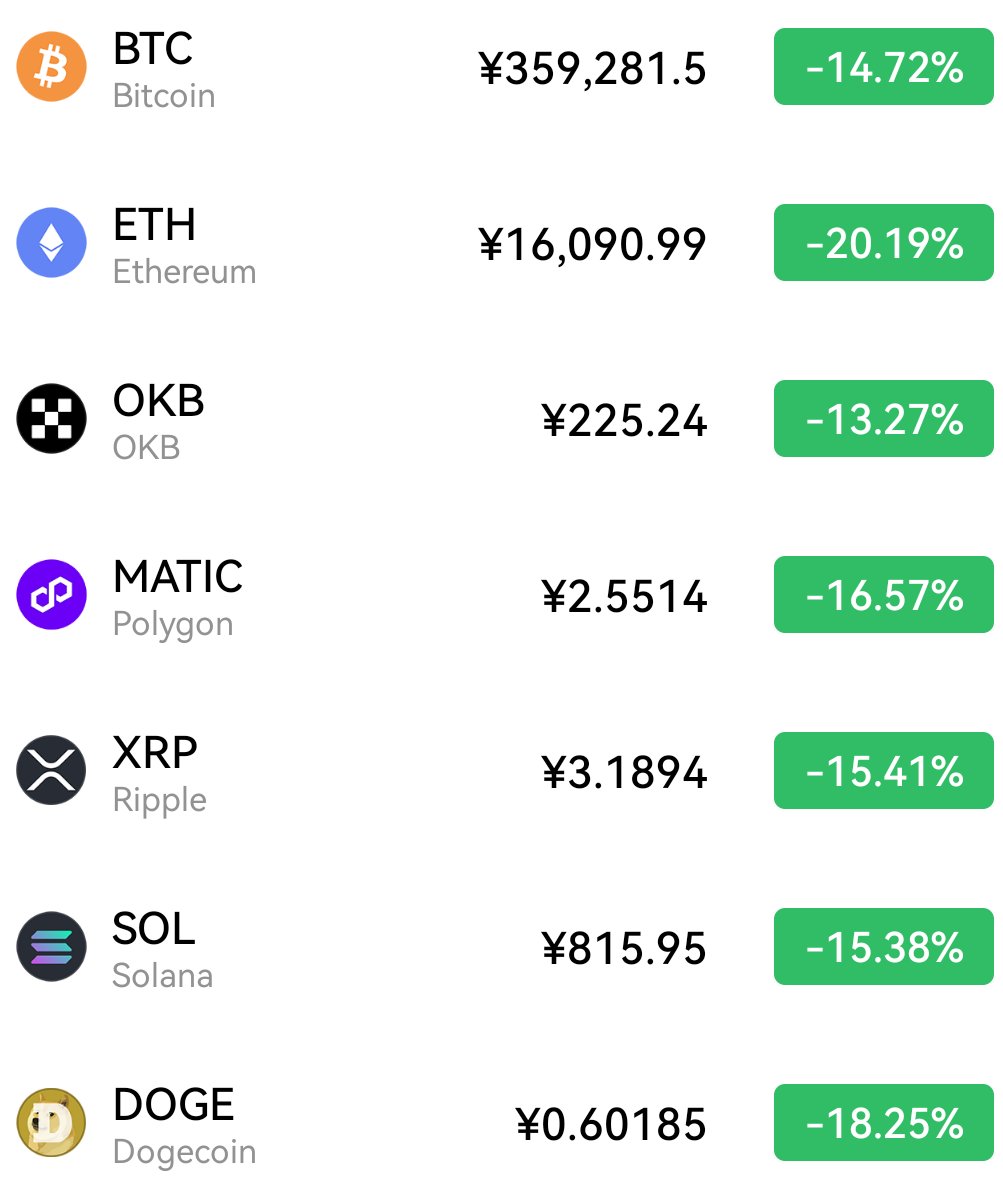Click the Solana striped logo icon
The height and width of the screenshot is (1182, 1003).
[51, 946]
